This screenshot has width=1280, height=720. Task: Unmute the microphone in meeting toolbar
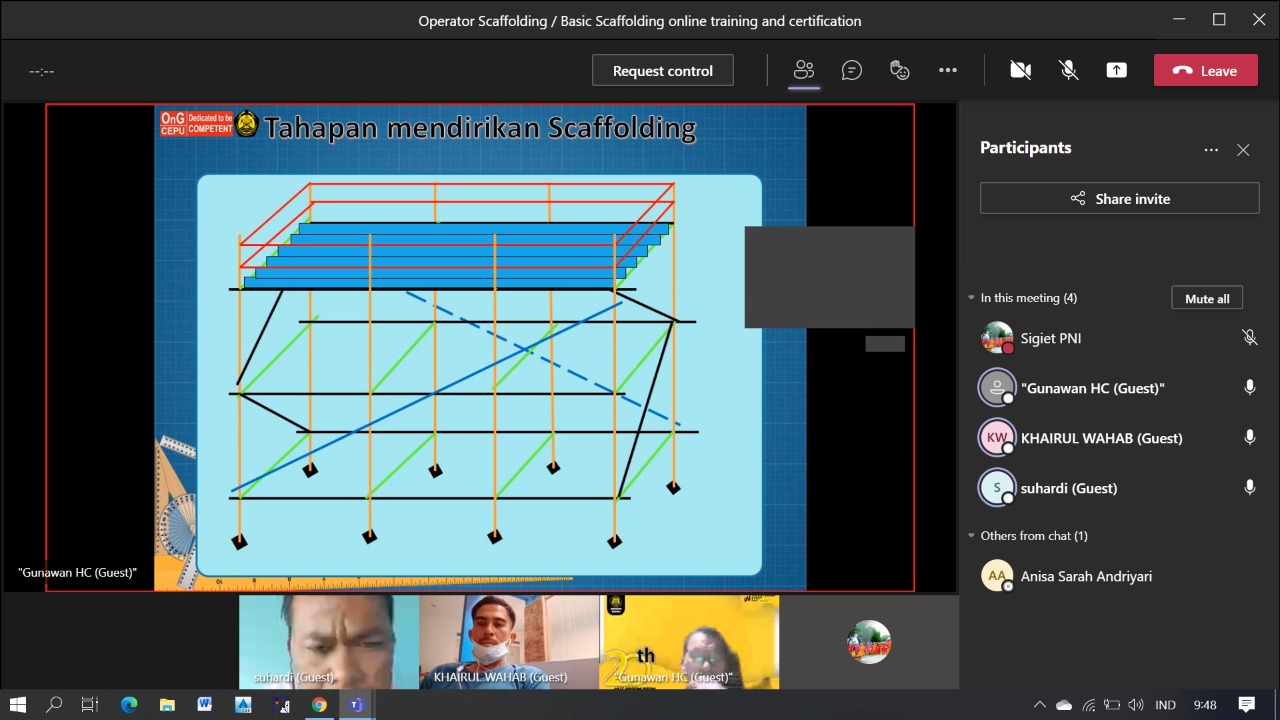(1068, 70)
